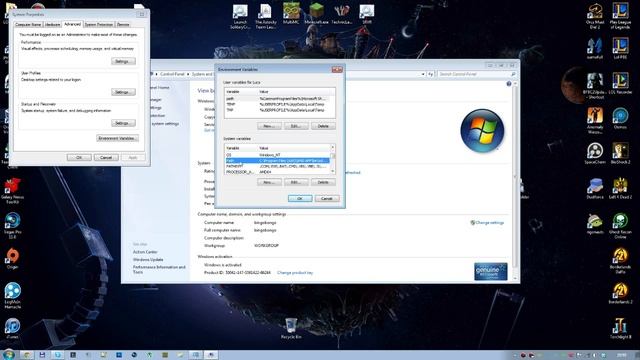Screen dimensions: 640x360
Task: Click New under user variables
Action: [269, 126]
